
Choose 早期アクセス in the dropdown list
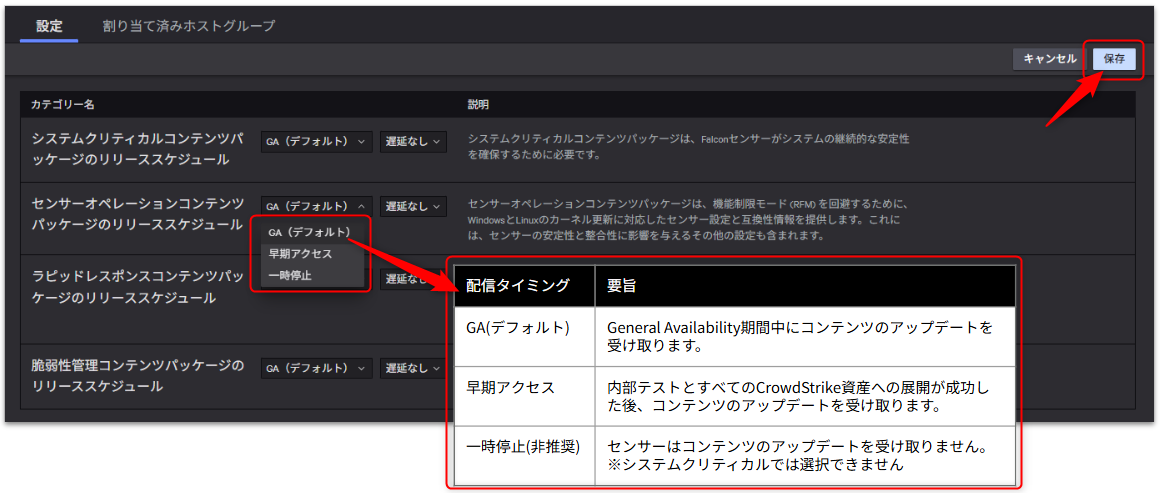(310, 254)
